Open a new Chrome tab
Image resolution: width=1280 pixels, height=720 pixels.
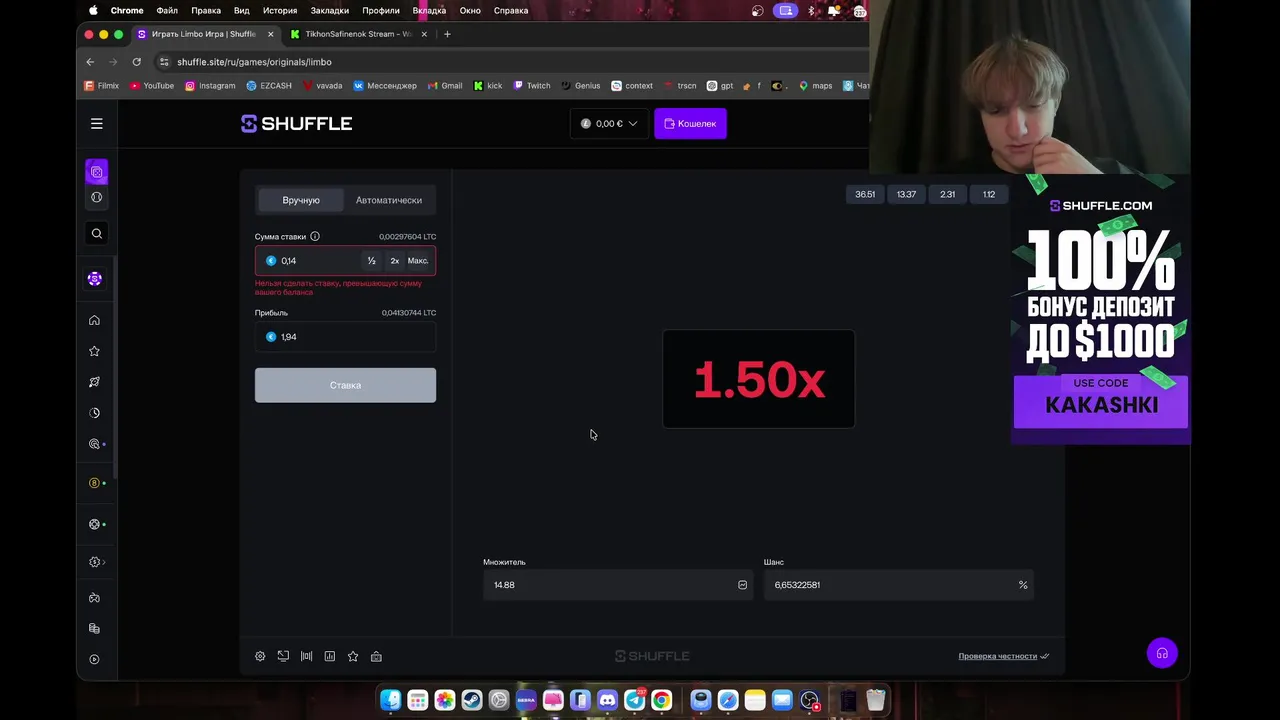point(447,34)
